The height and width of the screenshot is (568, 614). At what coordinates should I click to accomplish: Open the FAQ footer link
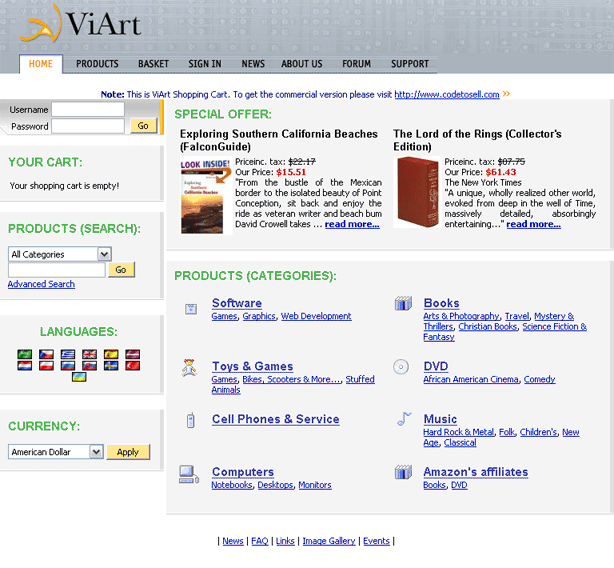pyautogui.click(x=260, y=541)
